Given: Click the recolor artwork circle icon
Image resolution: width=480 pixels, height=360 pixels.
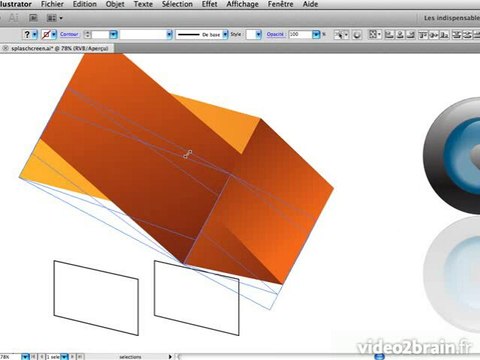Looking at the screenshot, I should tap(357, 35).
